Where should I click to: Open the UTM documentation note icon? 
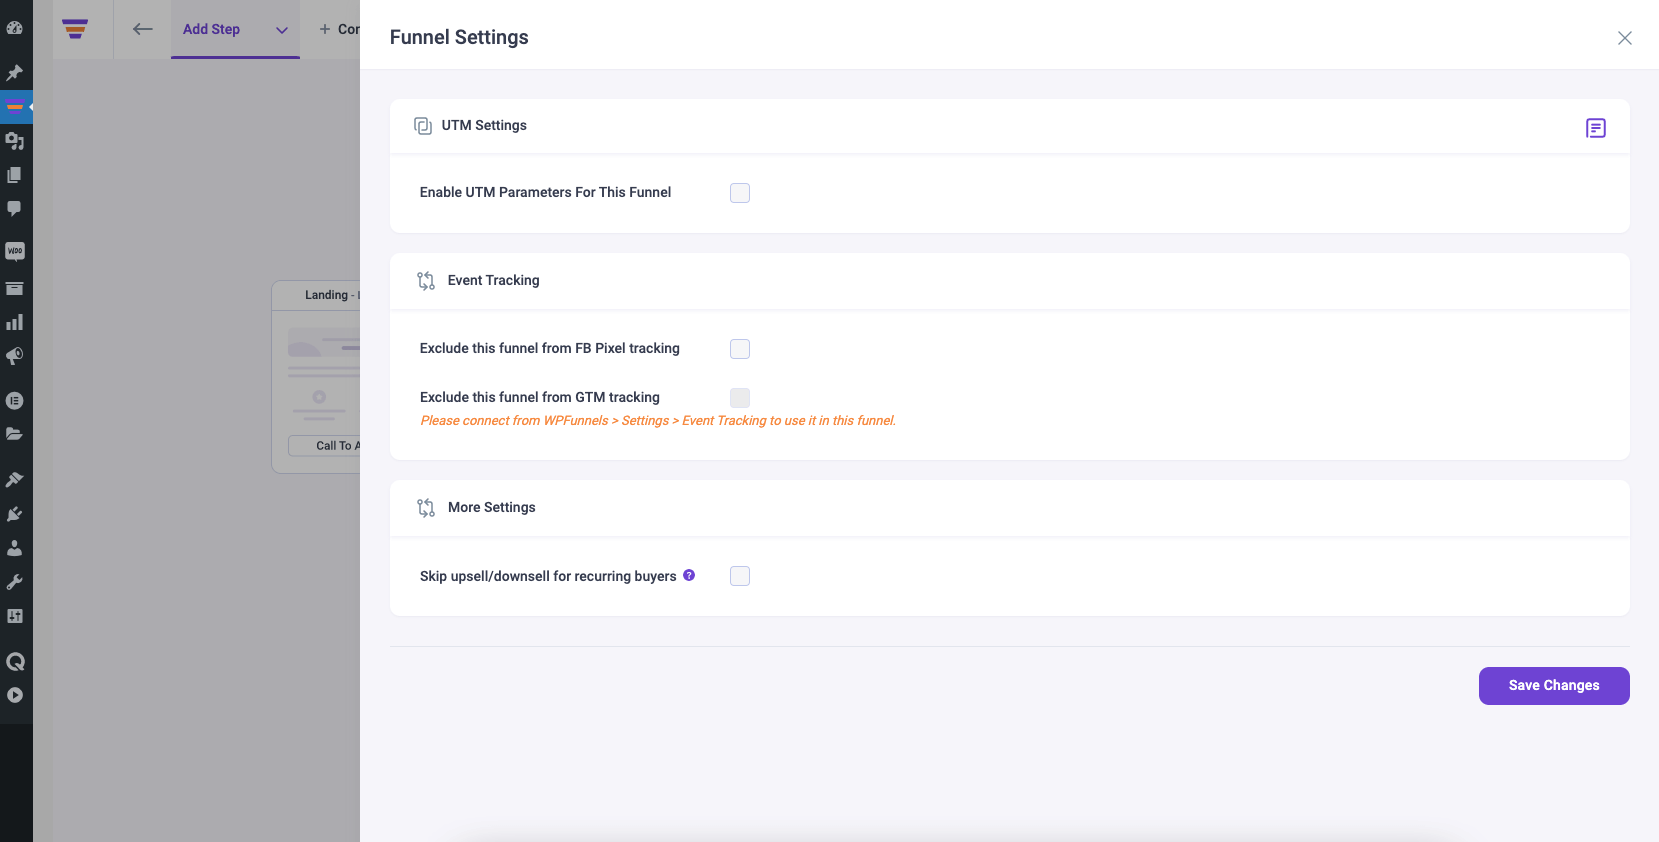pos(1596,128)
